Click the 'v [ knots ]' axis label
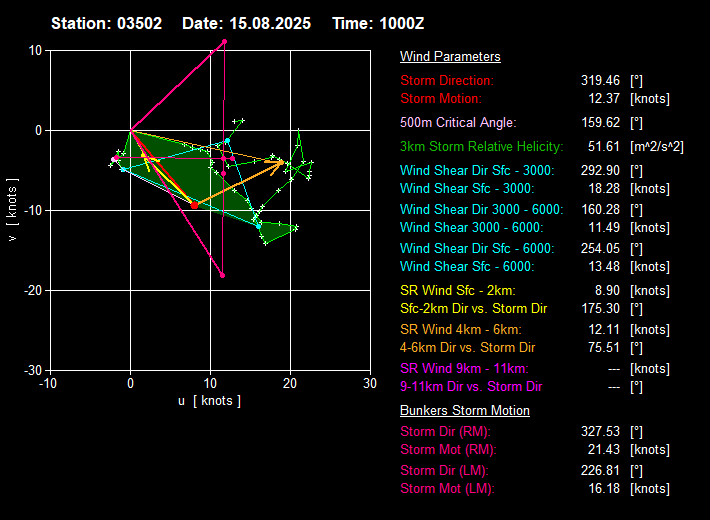The height and width of the screenshot is (520, 710). pos(12,210)
